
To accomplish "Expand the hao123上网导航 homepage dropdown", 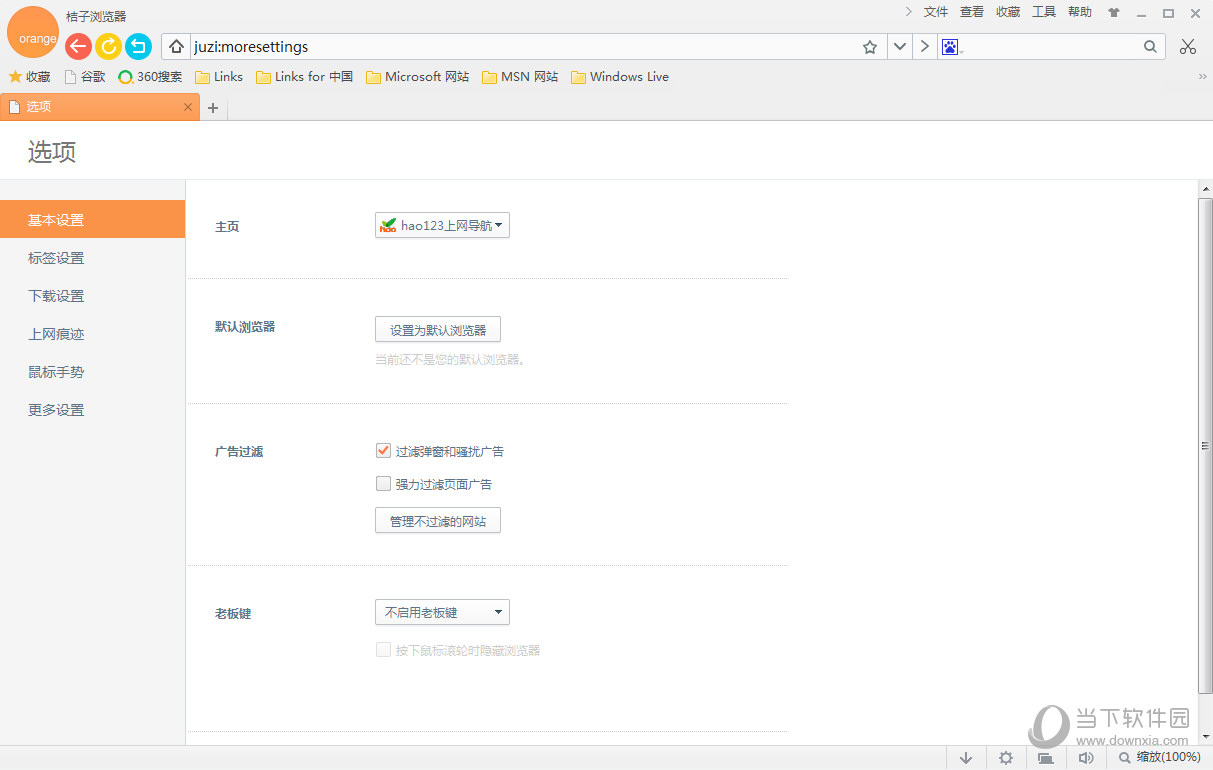I will point(442,226).
